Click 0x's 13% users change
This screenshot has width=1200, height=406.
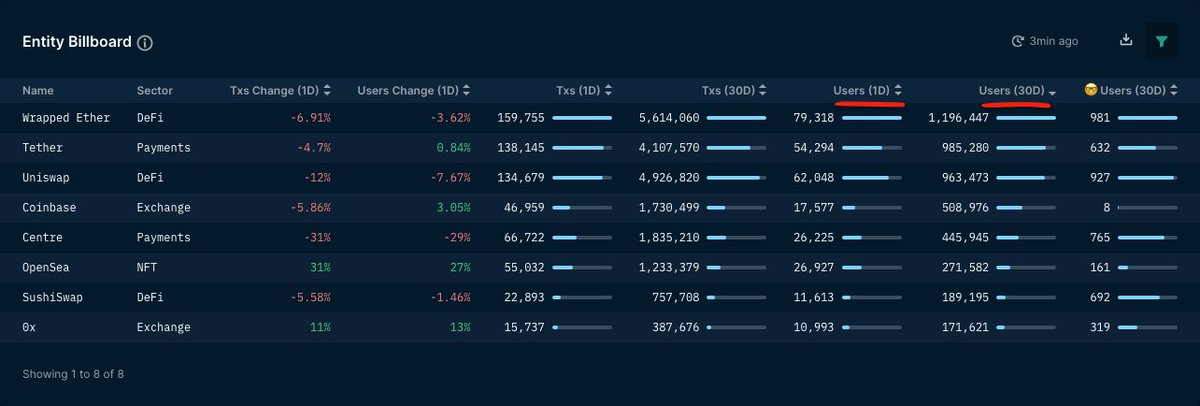(460, 328)
